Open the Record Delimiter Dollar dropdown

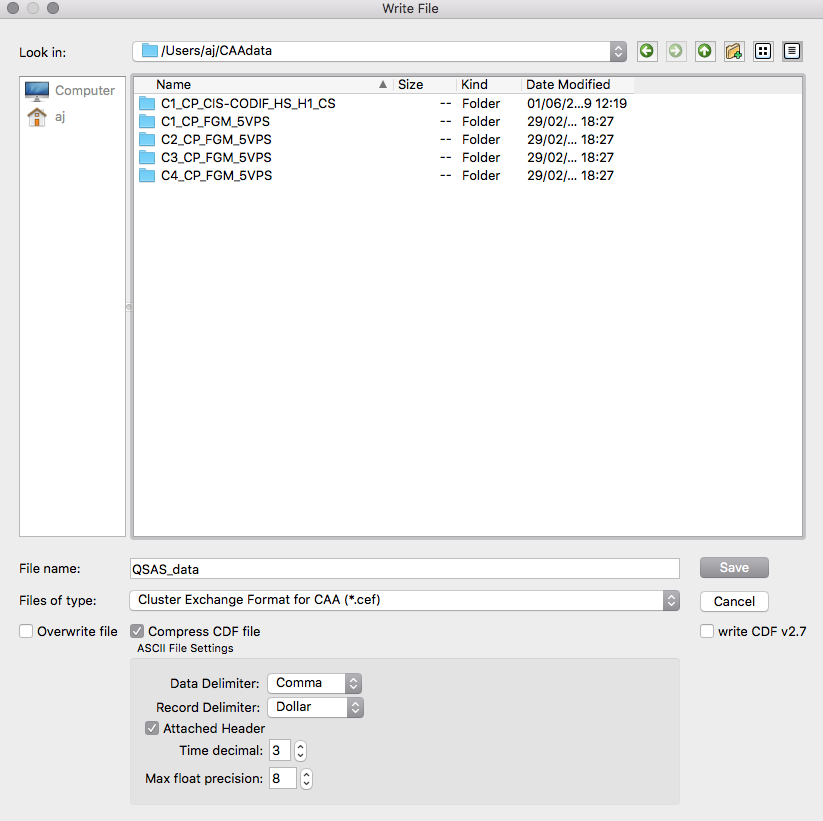314,707
